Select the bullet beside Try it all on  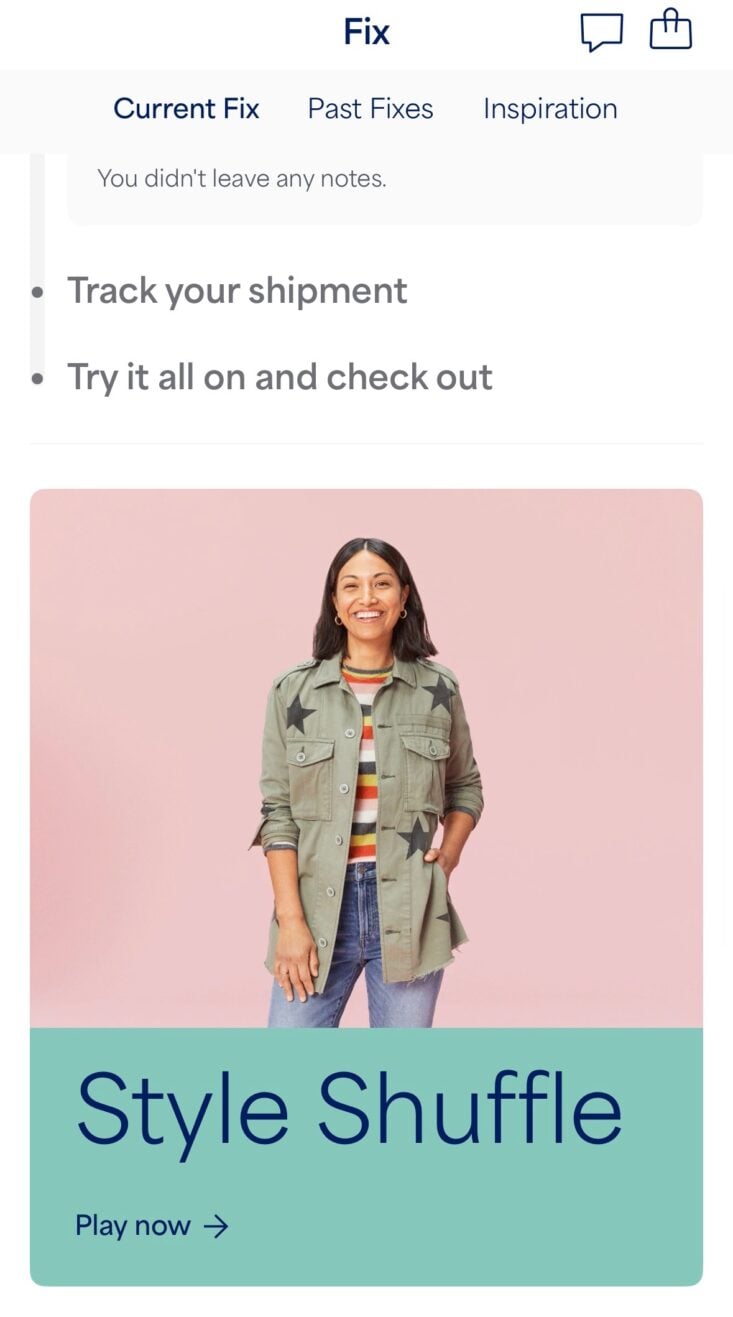click(38, 379)
